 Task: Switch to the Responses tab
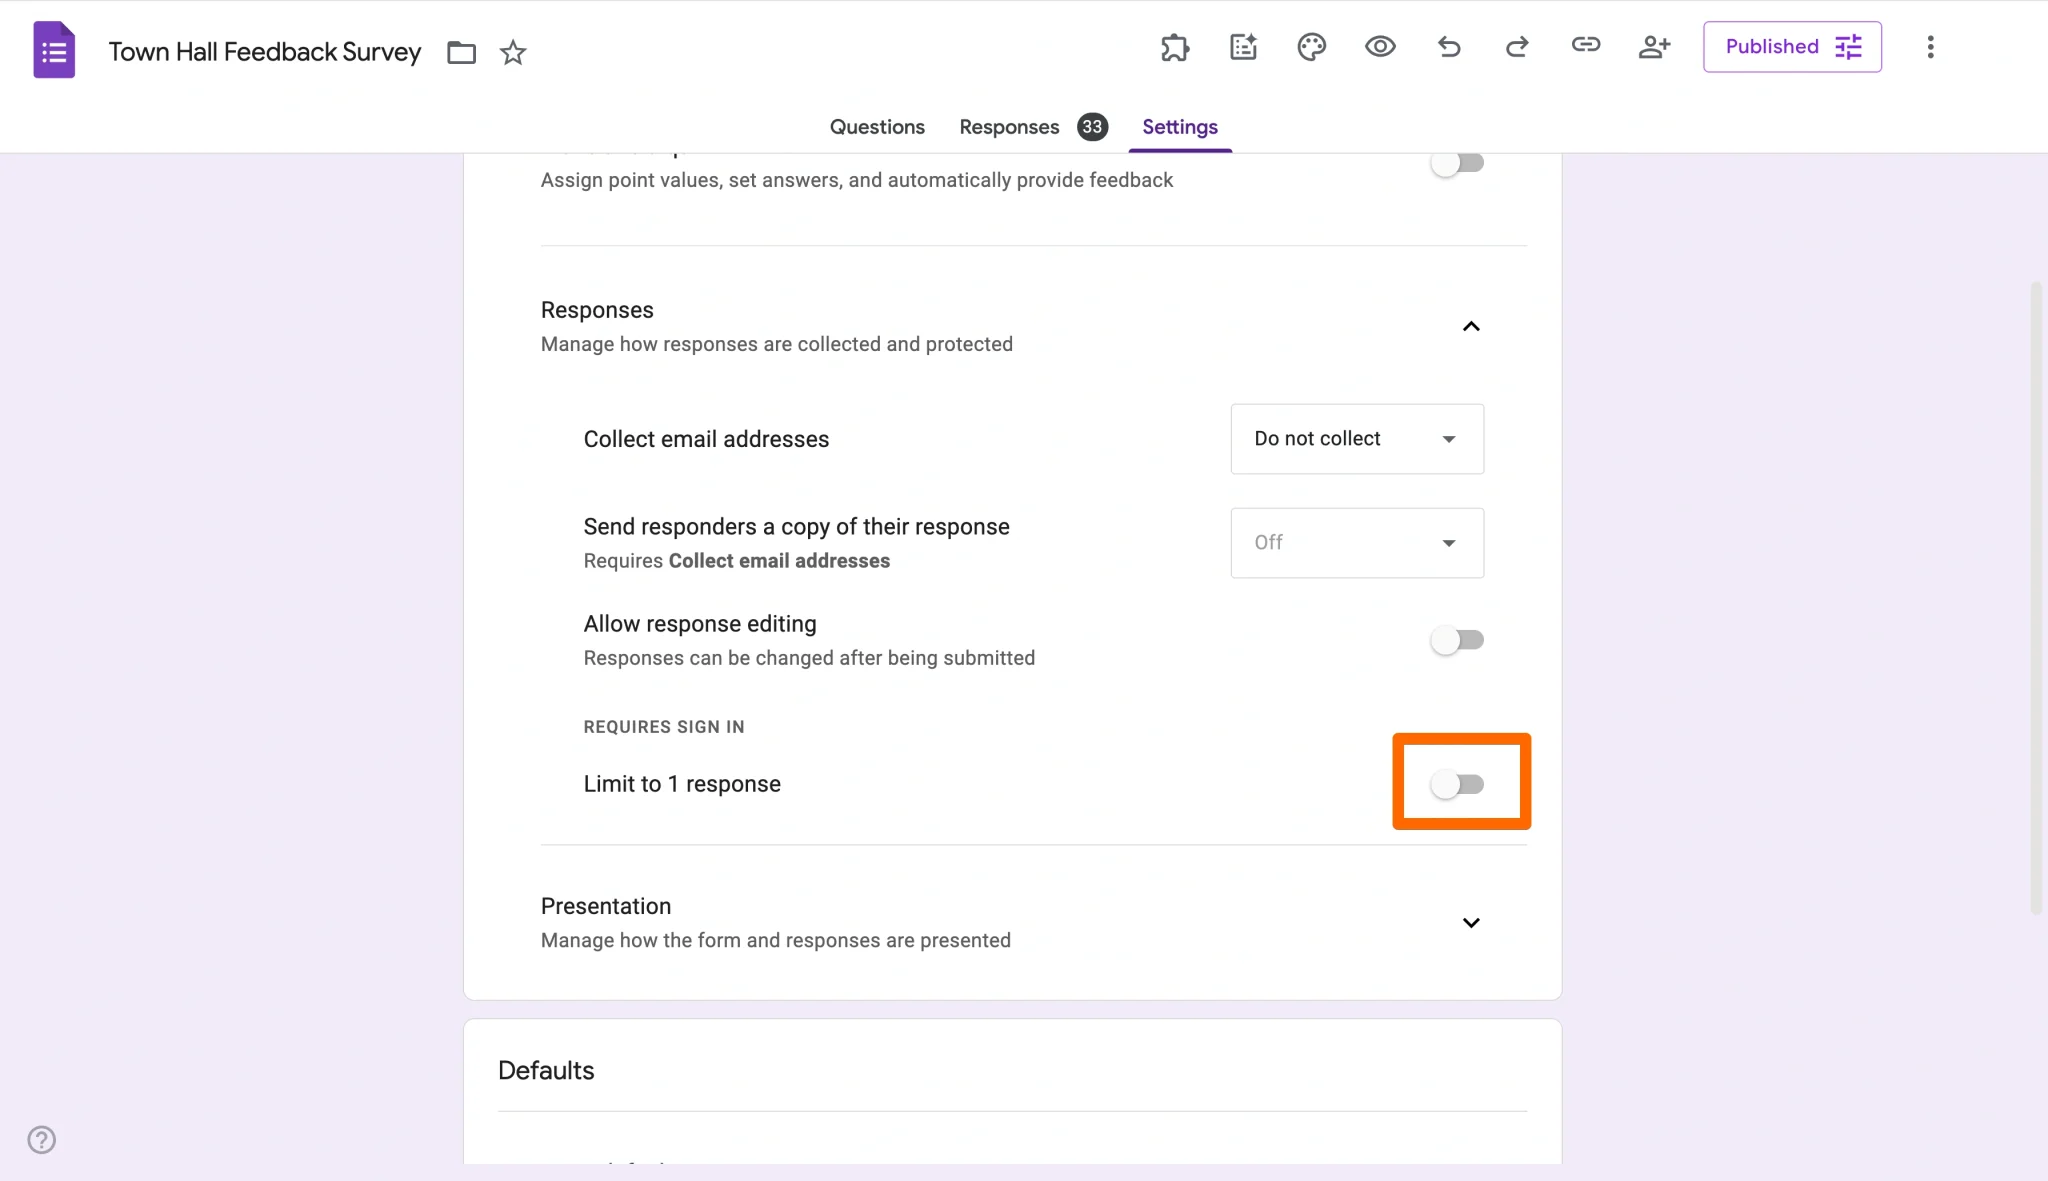[x=1009, y=127]
